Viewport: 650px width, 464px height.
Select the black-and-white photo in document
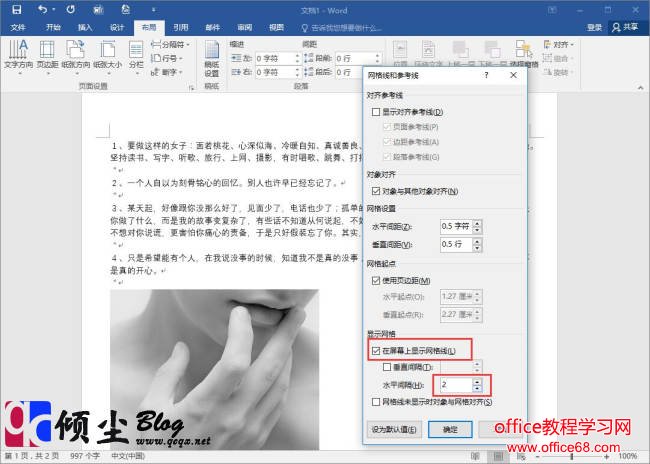pos(214,369)
